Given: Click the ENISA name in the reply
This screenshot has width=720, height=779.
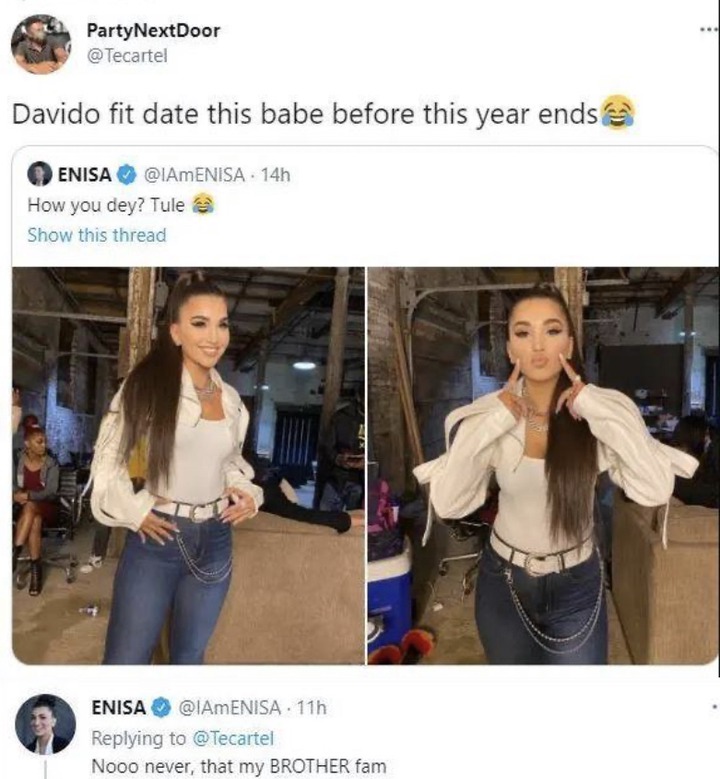Looking at the screenshot, I should coord(118,707).
